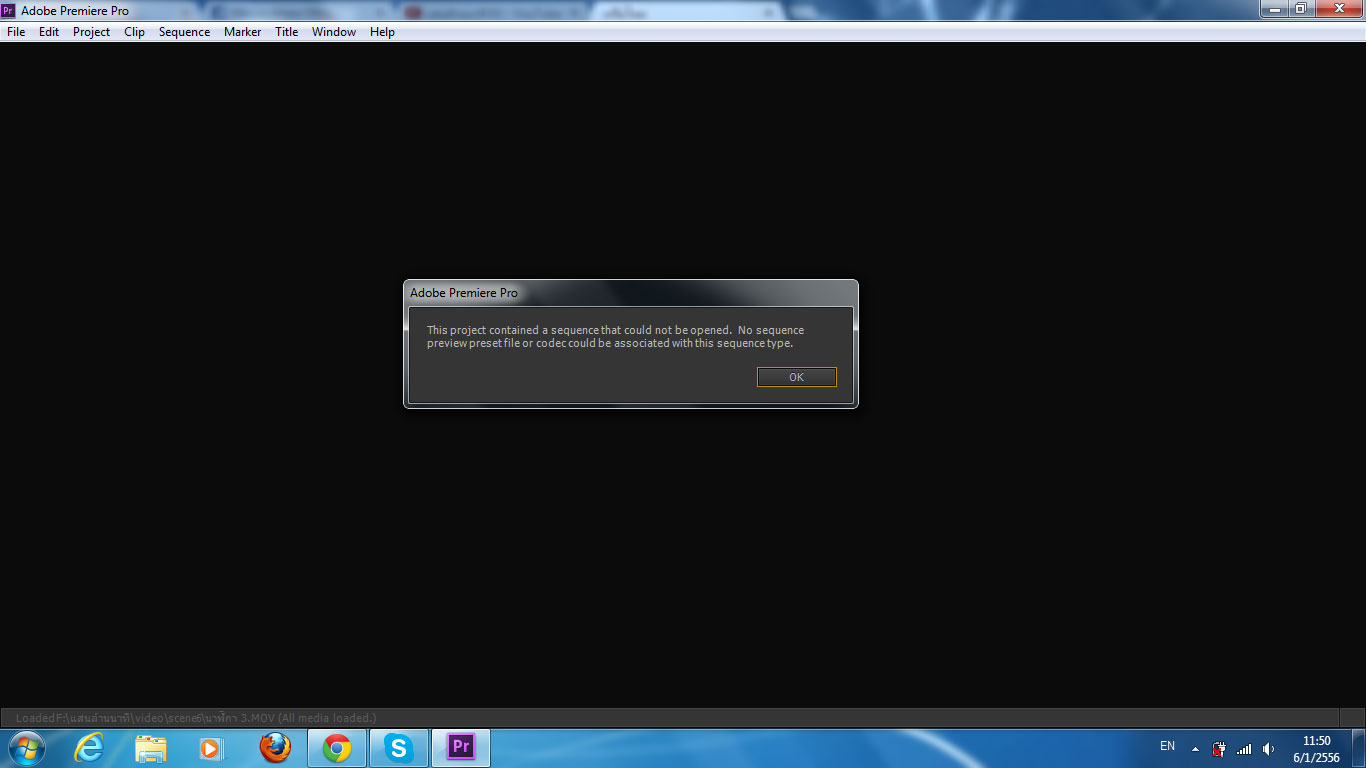Open the network signal icon in the tray
Image resolution: width=1366 pixels, height=768 pixels.
(x=1244, y=748)
